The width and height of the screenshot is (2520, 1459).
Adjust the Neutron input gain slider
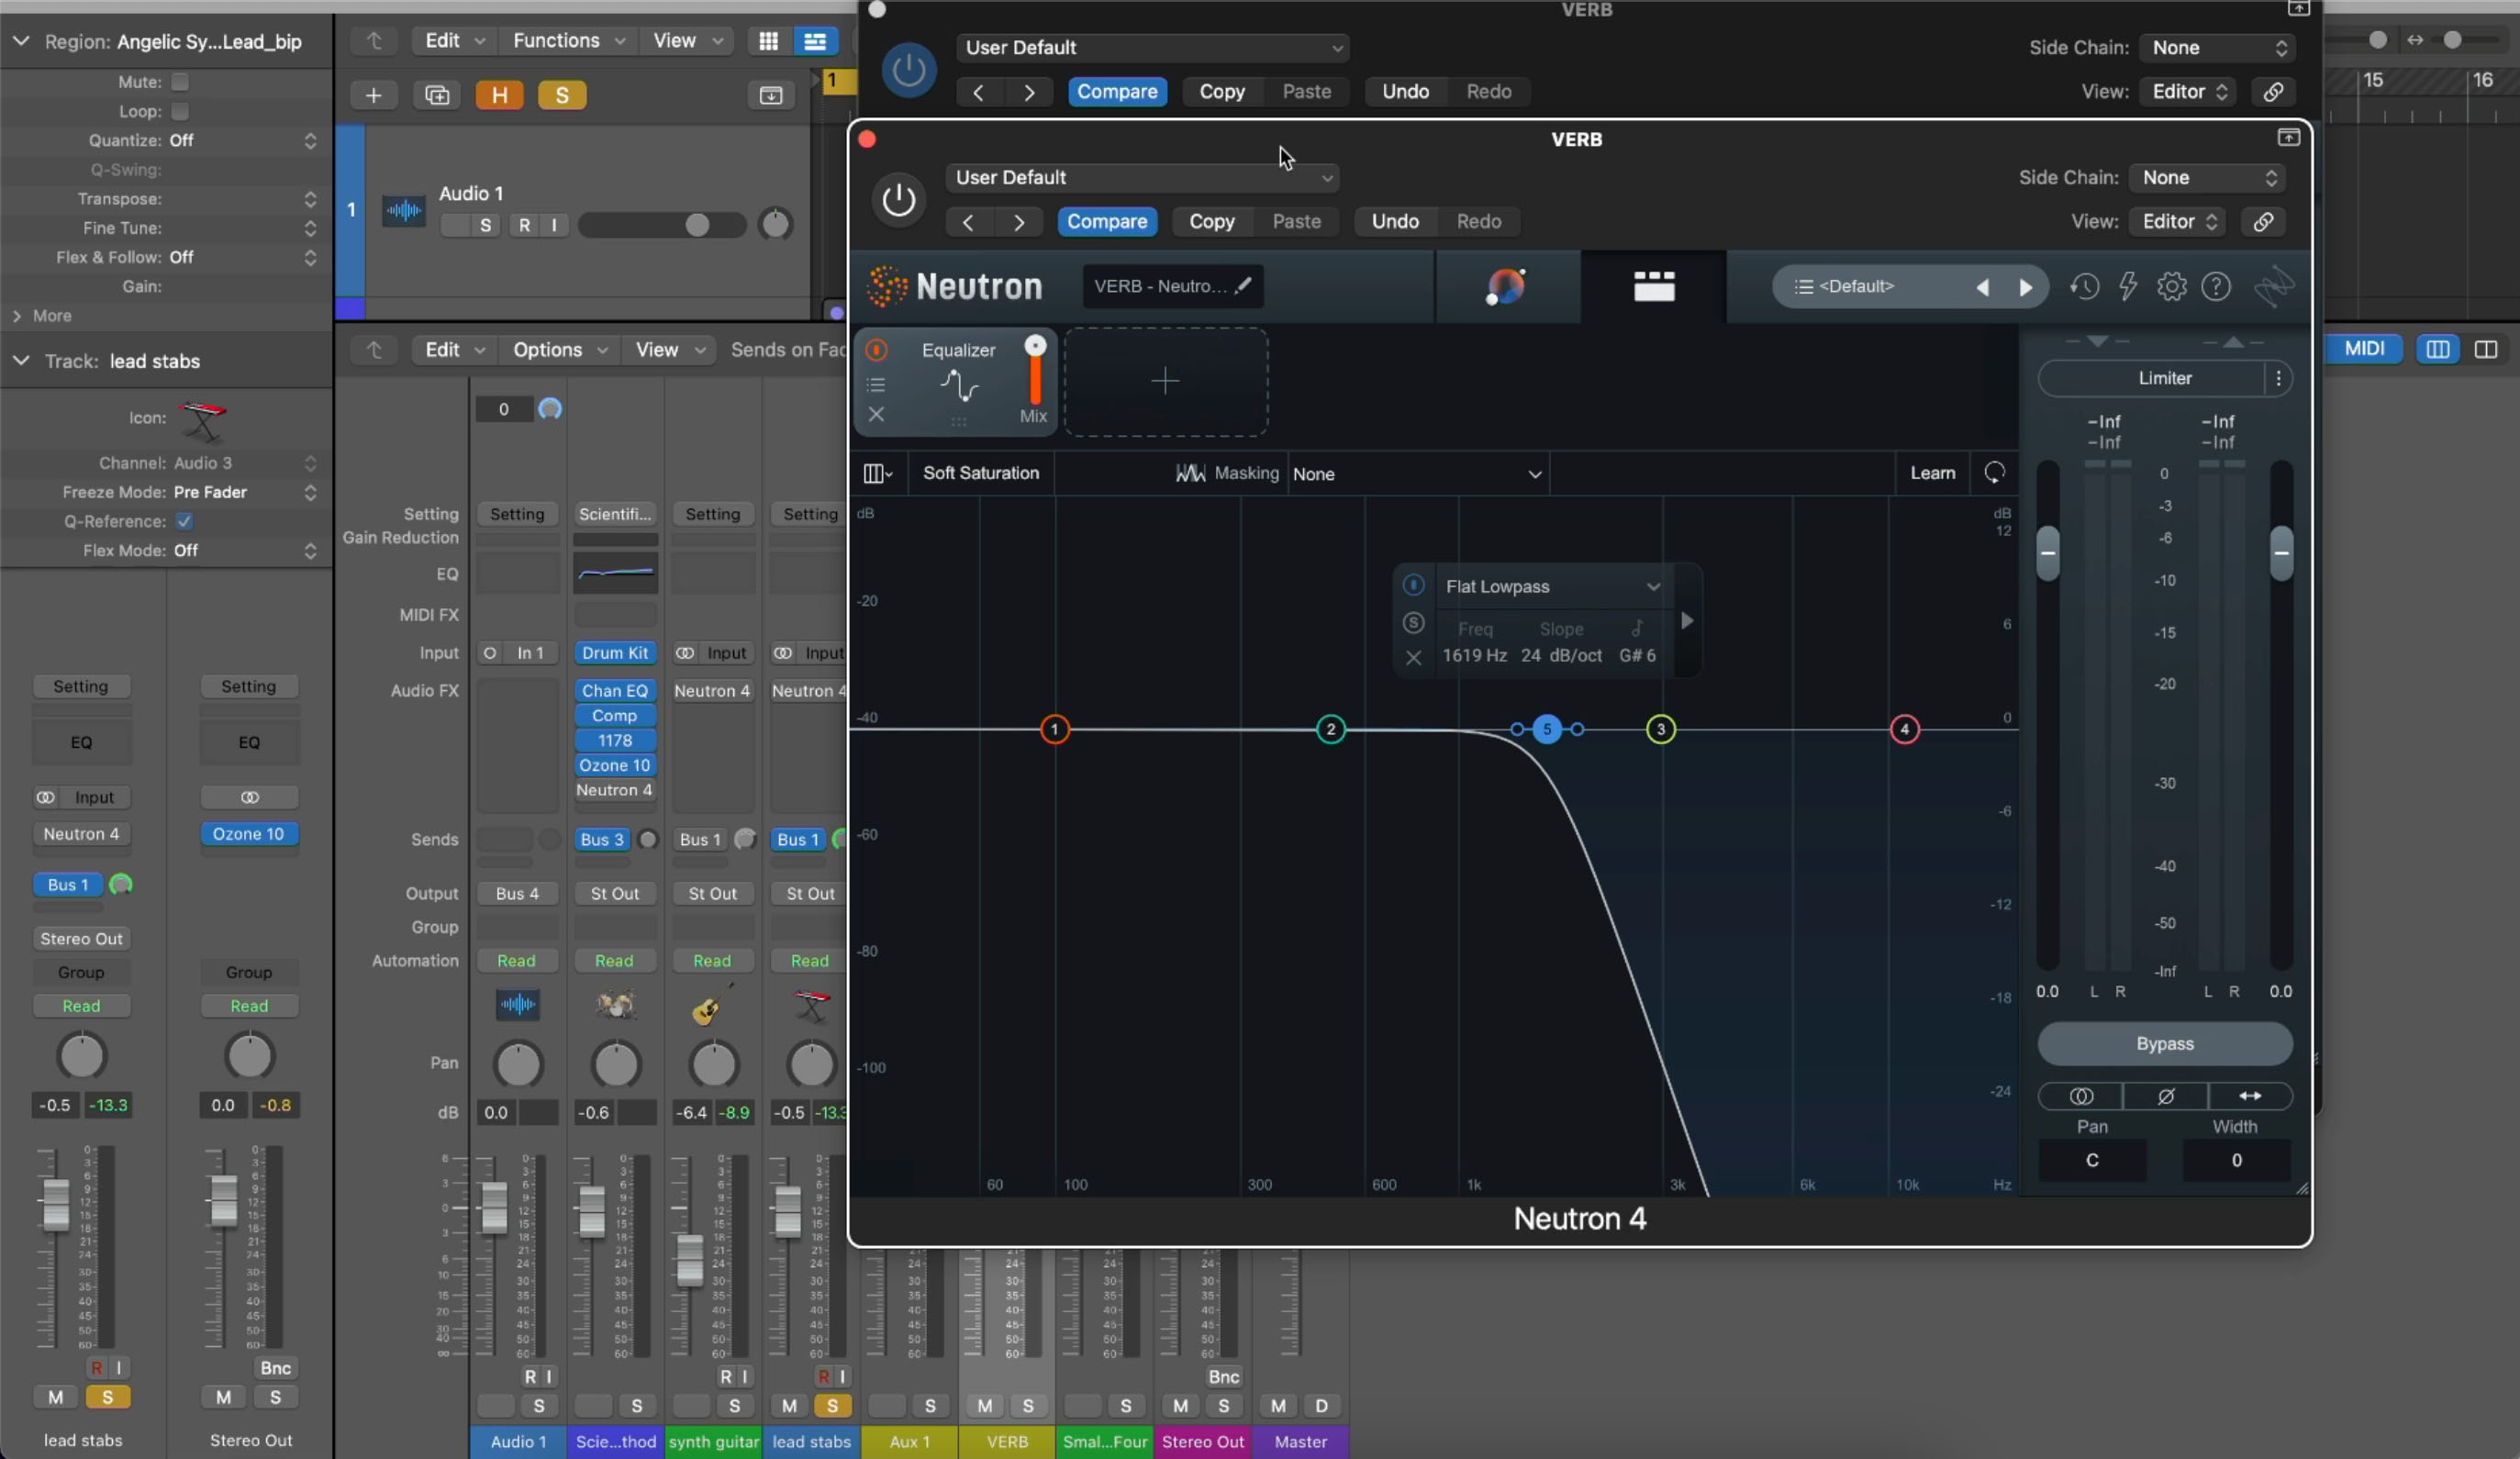[x=2047, y=552]
